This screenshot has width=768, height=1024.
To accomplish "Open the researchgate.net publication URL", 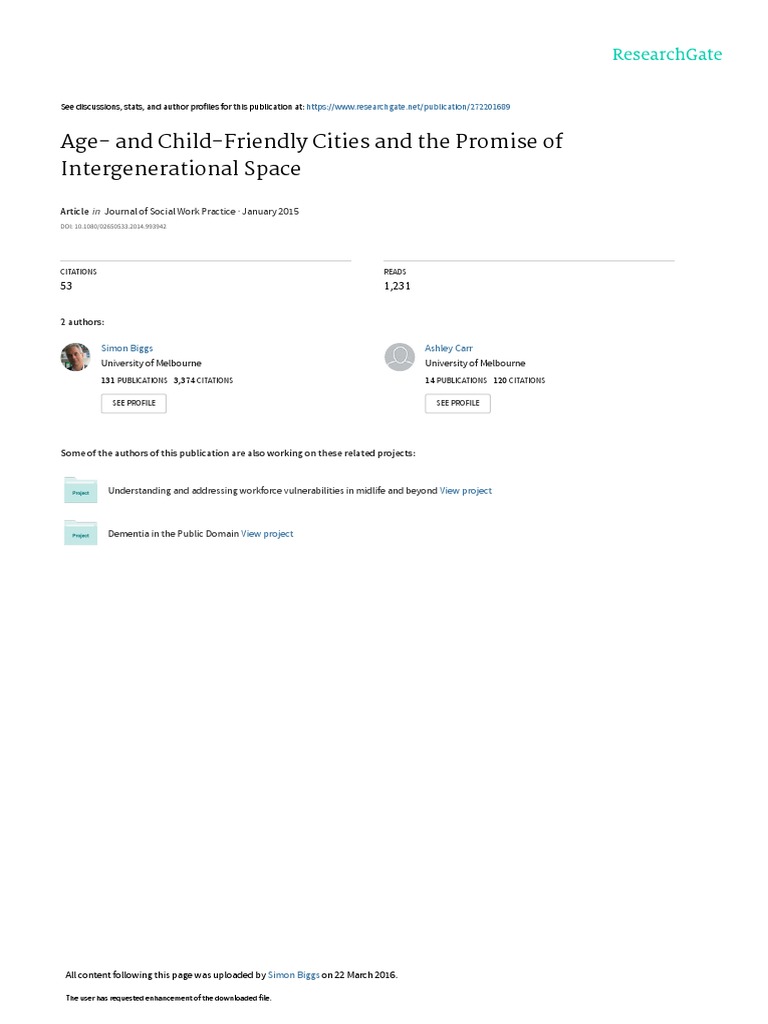I will (408, 106).
